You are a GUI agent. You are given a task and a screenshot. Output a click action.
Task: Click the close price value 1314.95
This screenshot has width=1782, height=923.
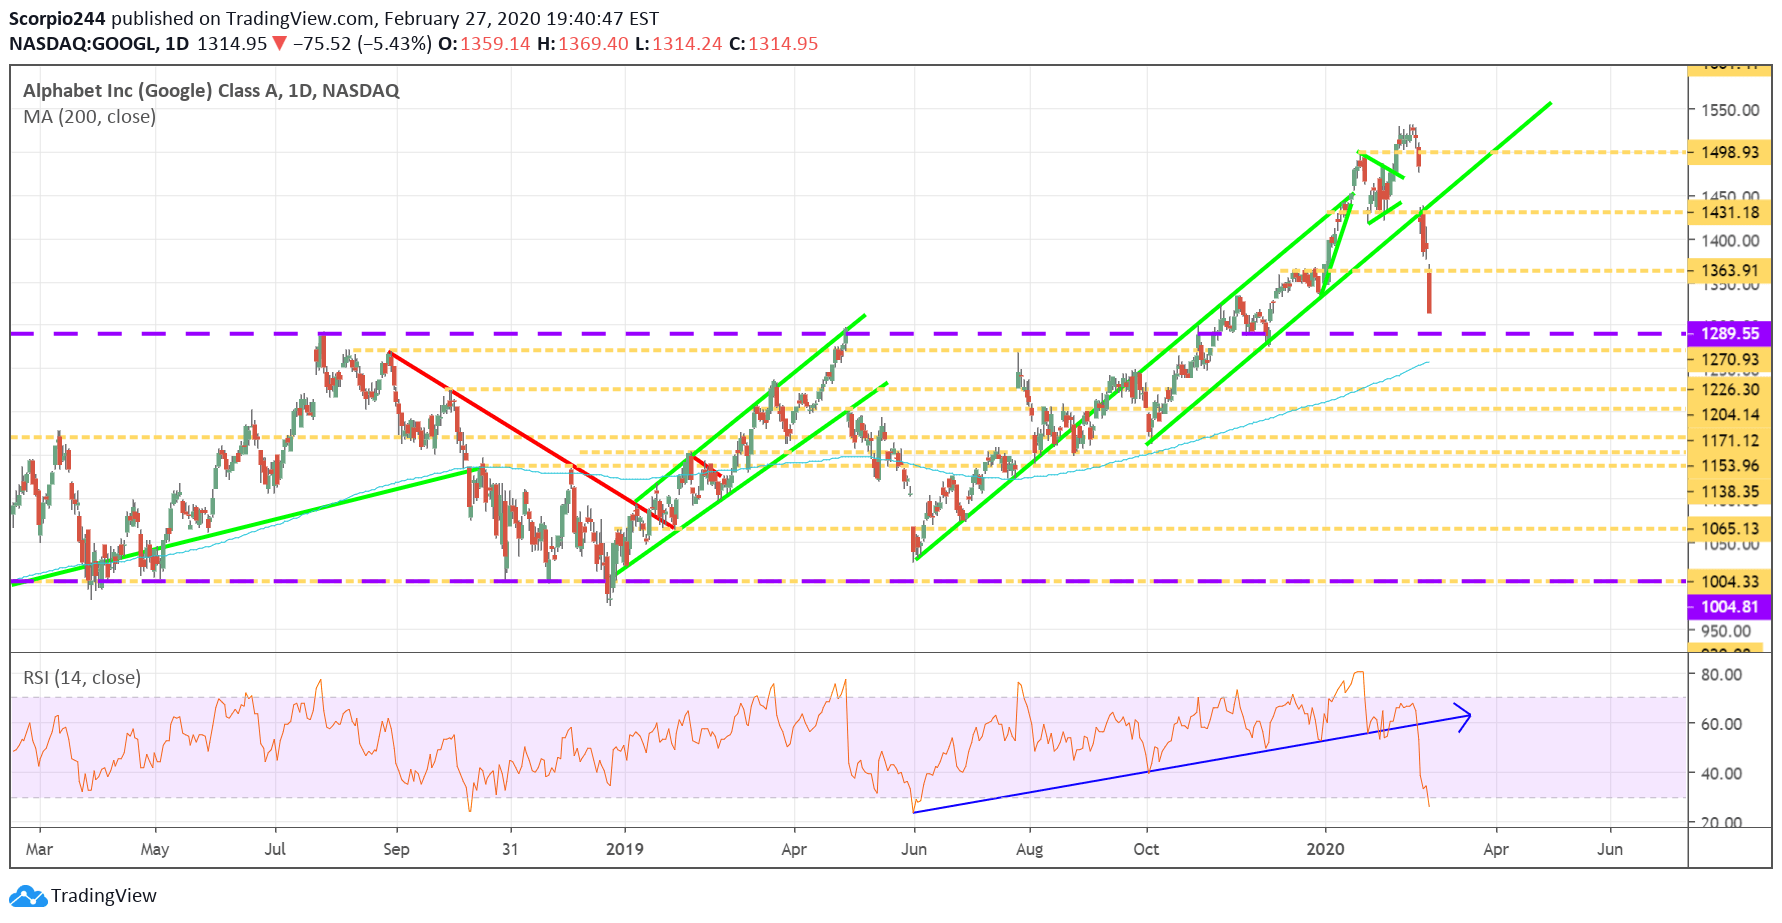[783, 44]
